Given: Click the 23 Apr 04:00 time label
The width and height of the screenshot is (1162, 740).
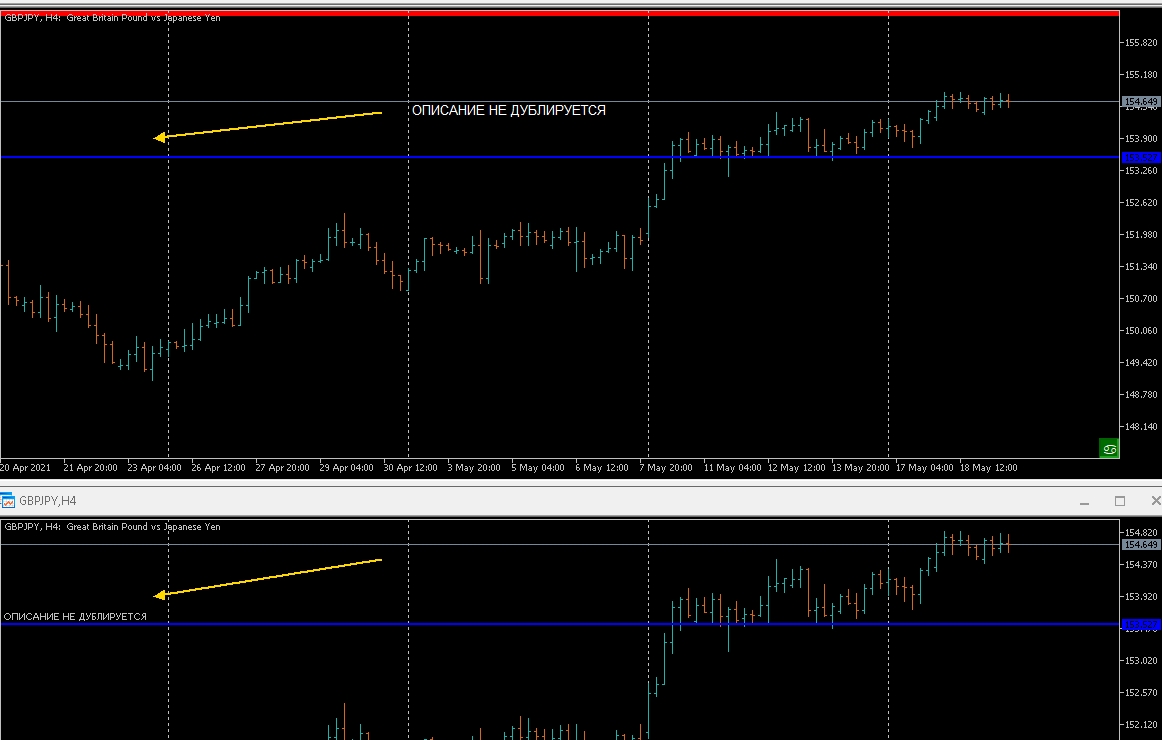Looking at the screenshot, I should coord(154,467).
